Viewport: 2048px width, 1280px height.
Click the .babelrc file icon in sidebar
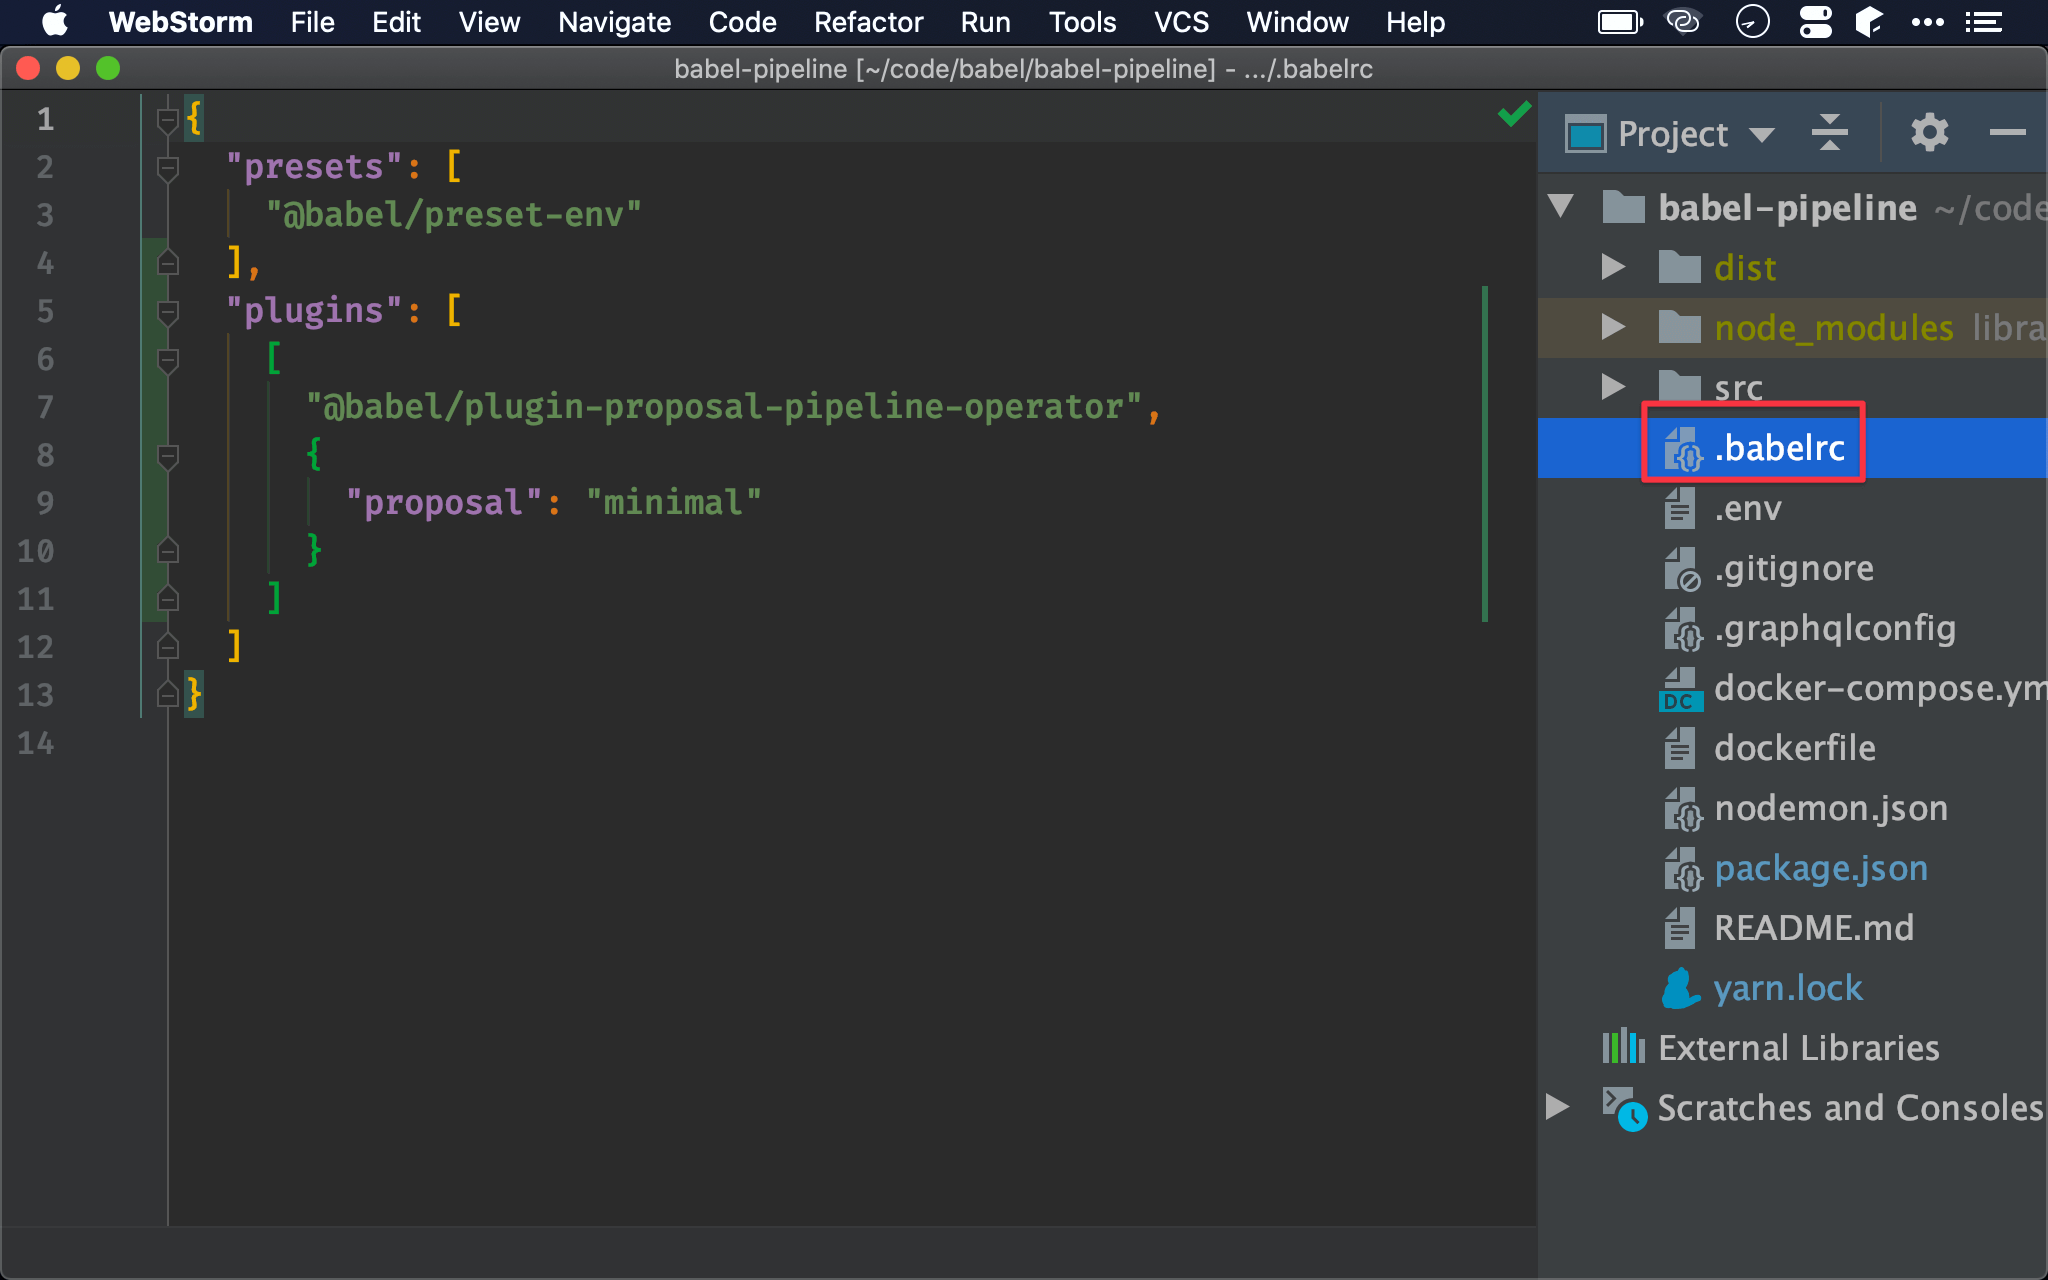(1681, 448)
